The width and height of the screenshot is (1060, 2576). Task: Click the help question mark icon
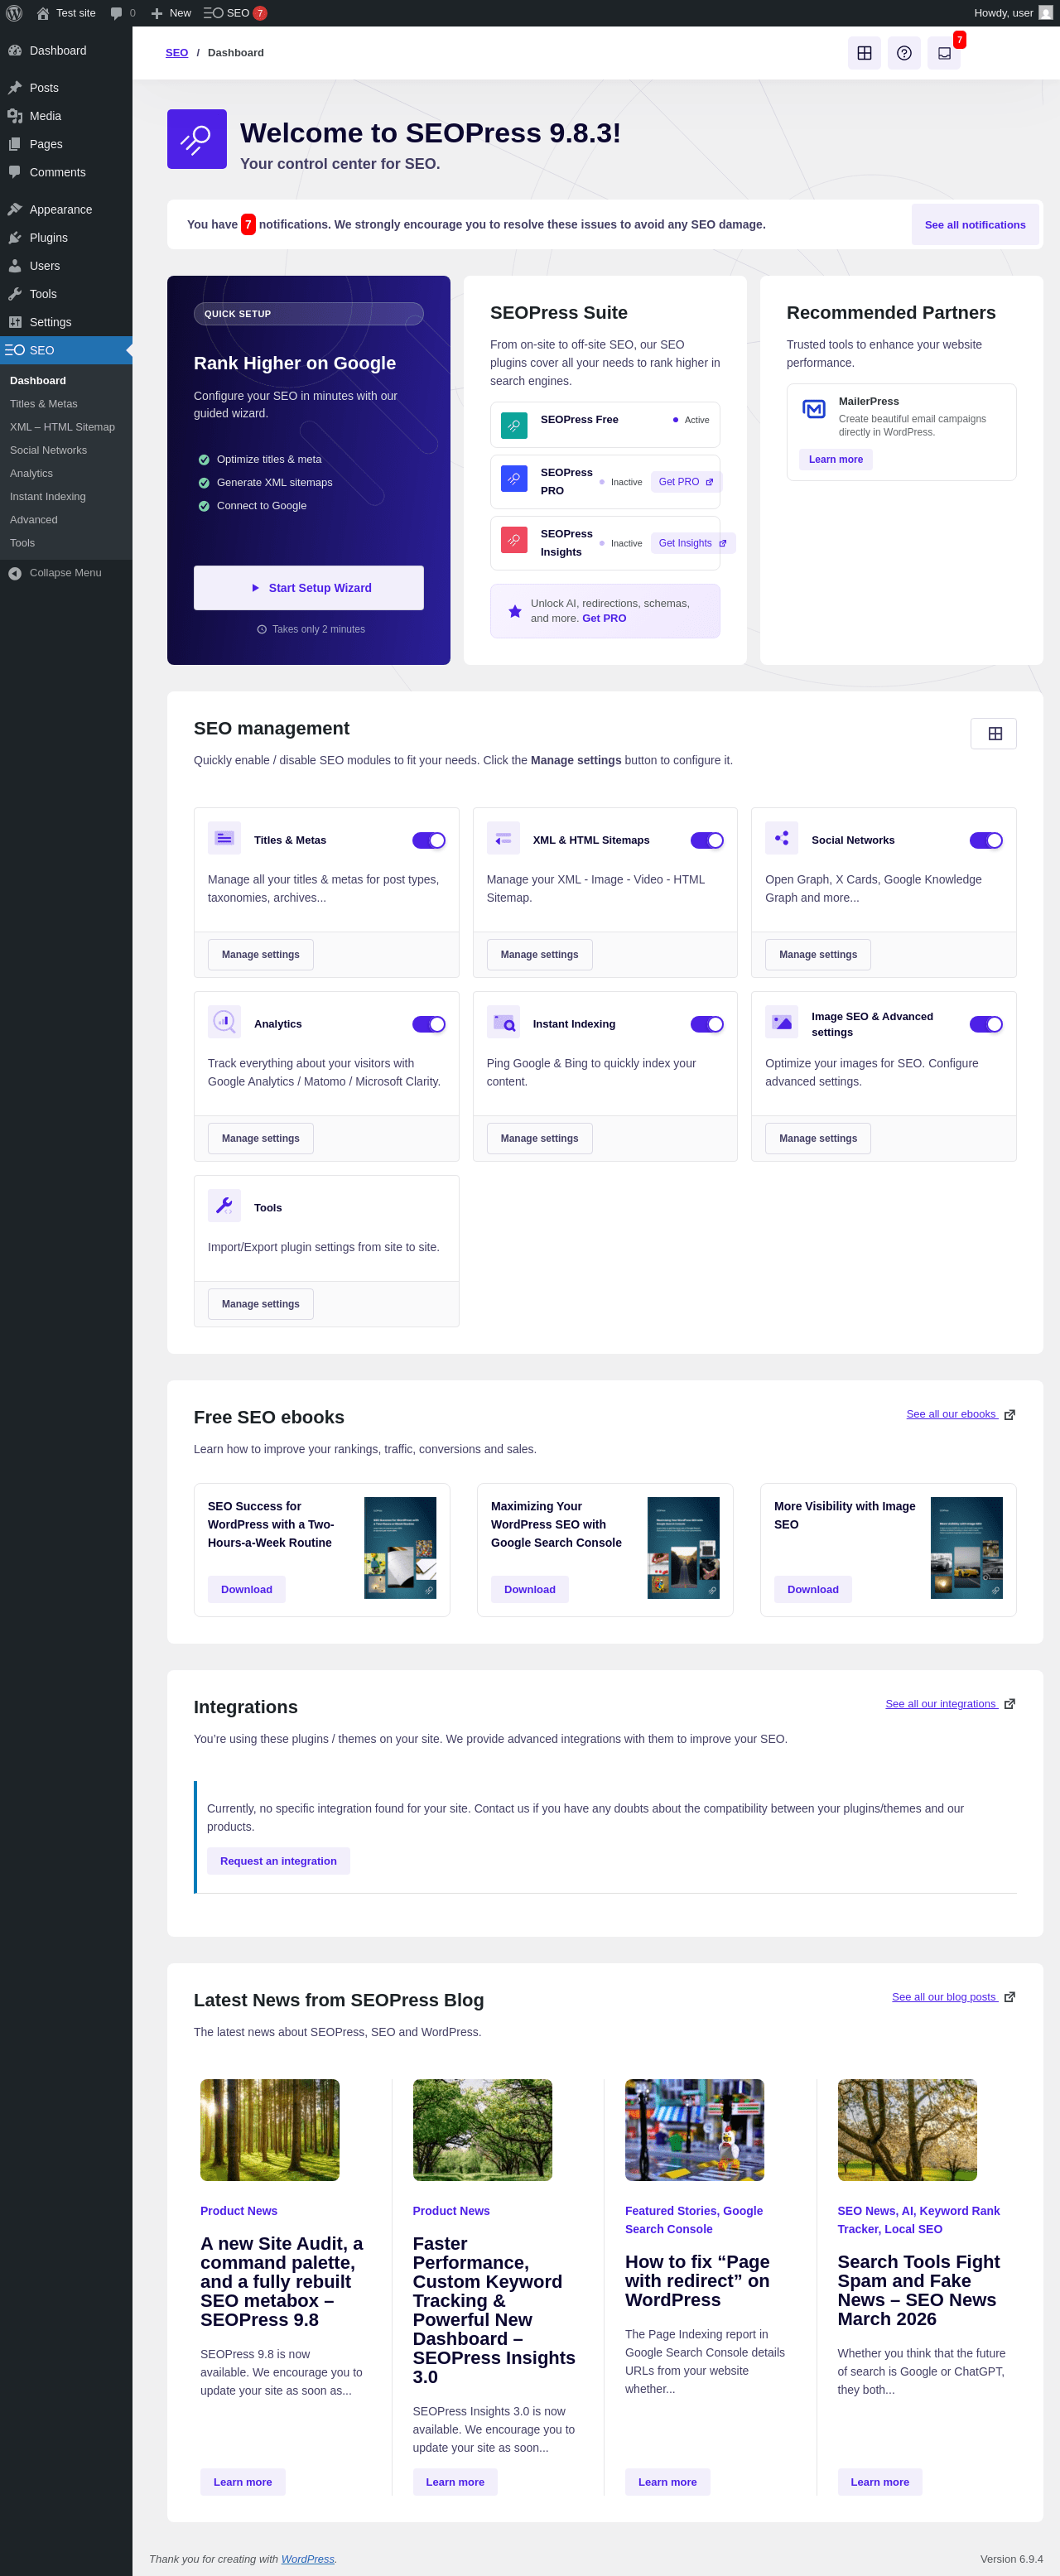coord(903,53)
